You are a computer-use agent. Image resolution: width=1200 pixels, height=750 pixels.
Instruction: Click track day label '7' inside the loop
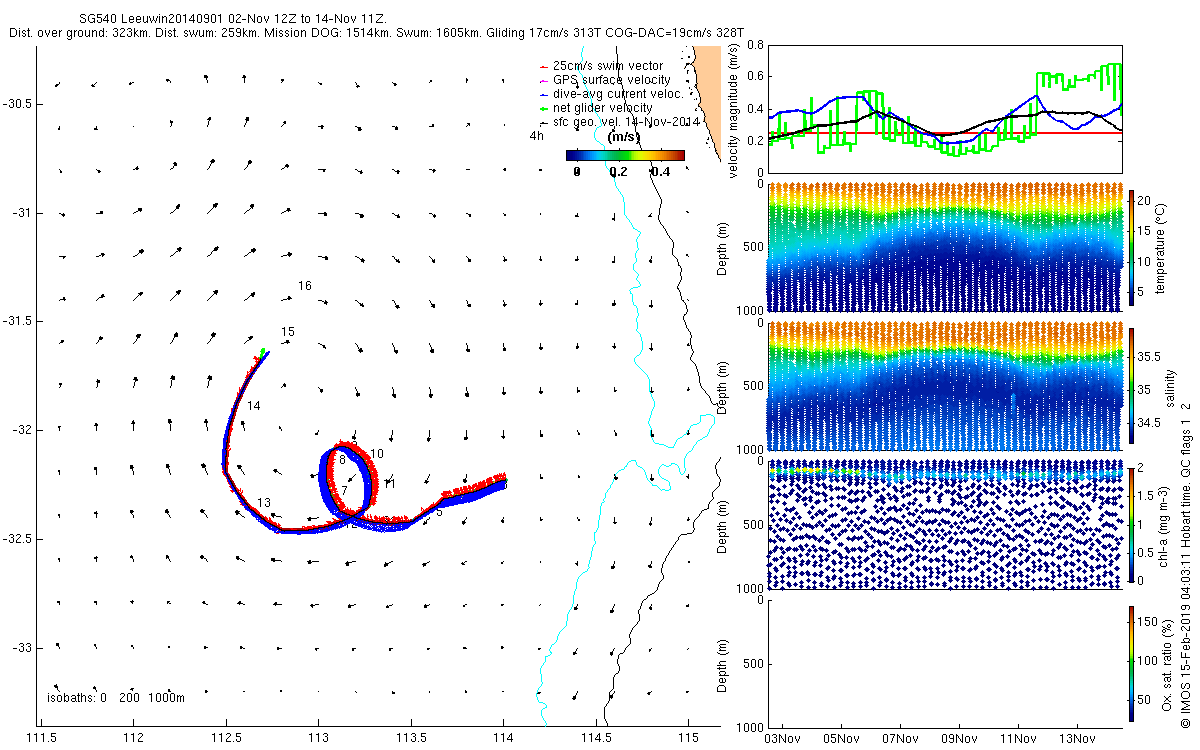click(345, 489)
